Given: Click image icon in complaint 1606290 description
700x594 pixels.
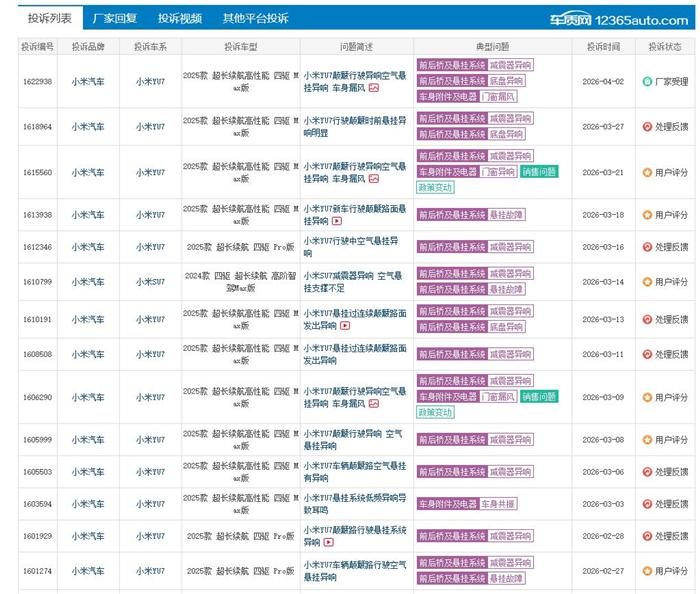Looking at the screenshot, I should (x=373, y=404).
